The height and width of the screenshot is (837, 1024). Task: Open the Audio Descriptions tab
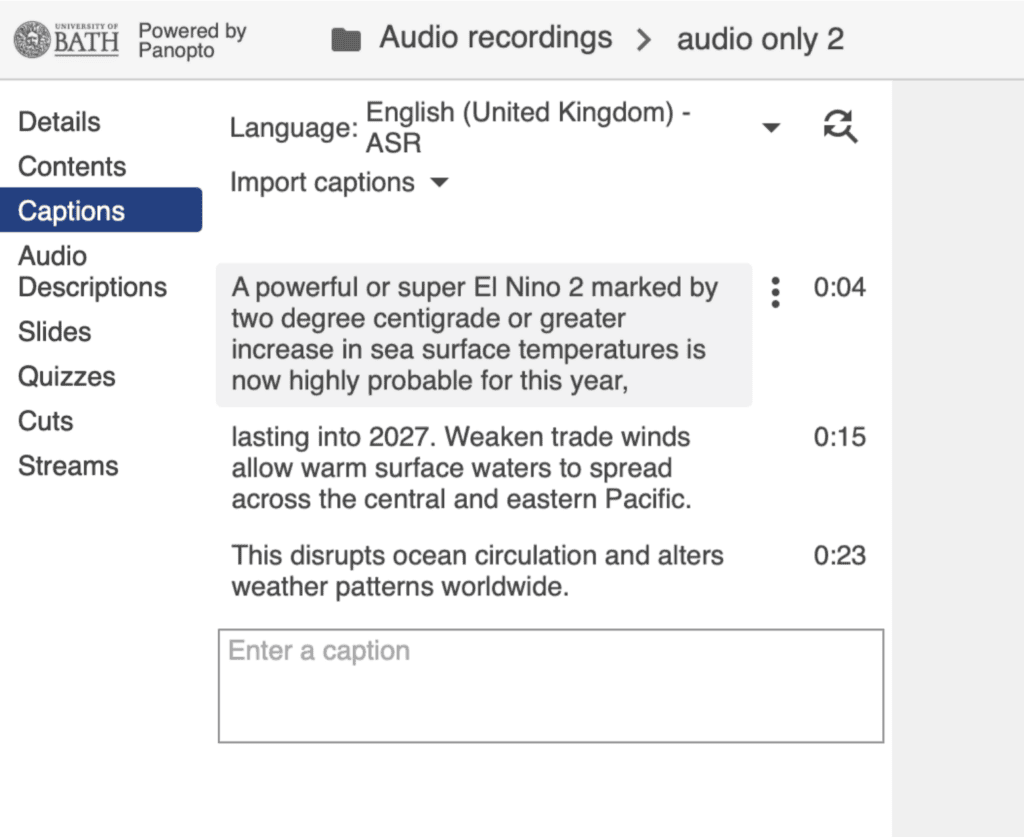92,272
